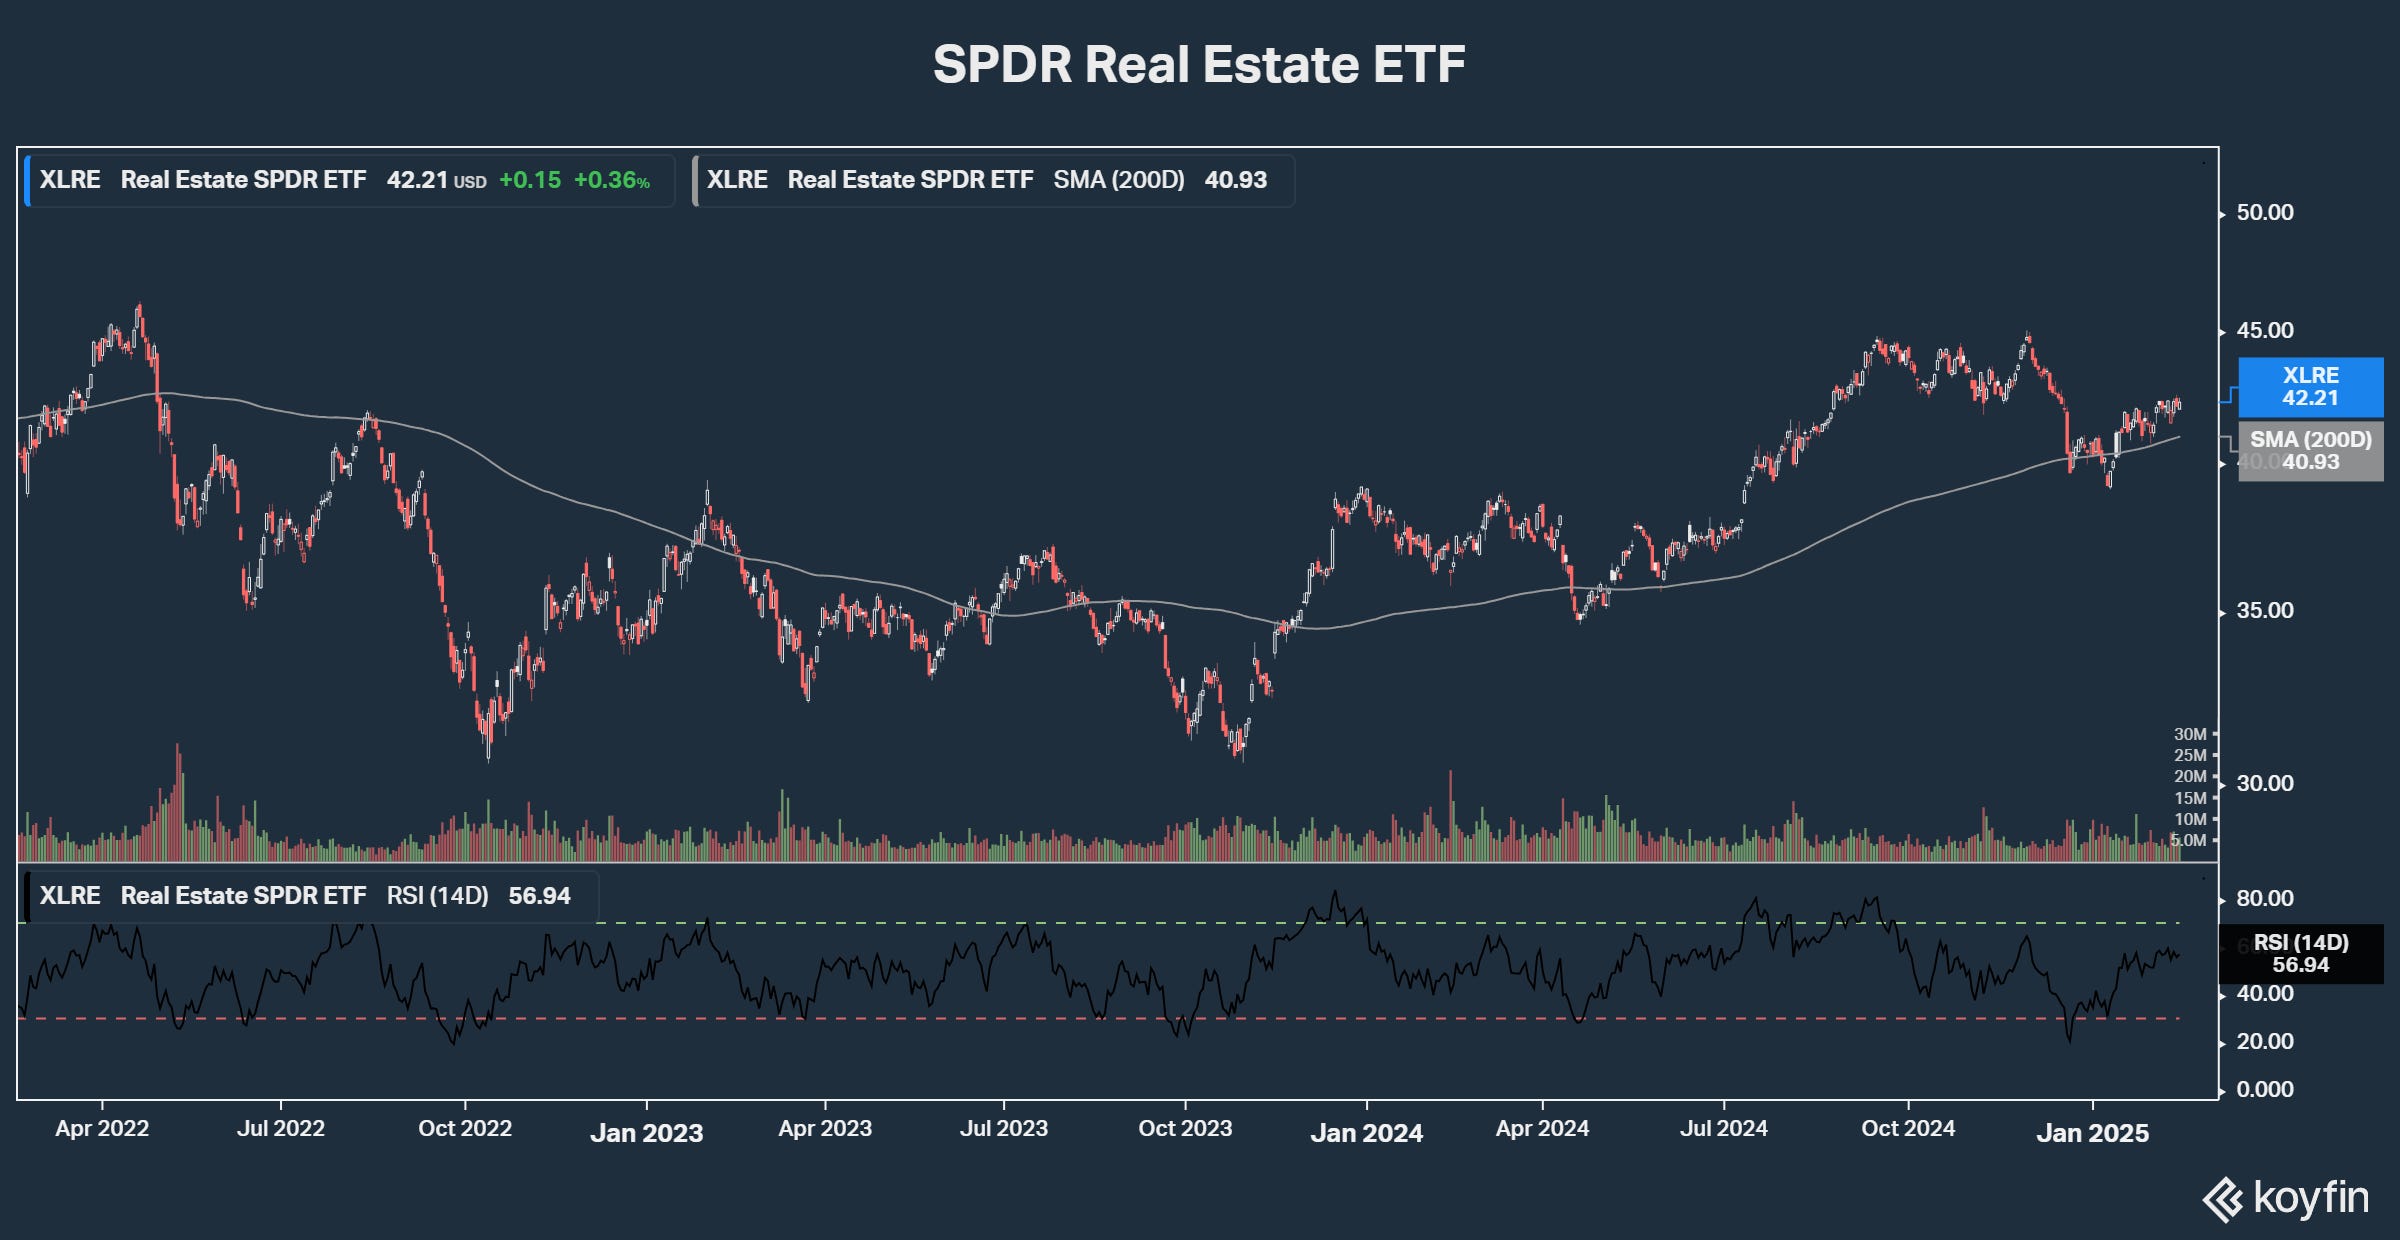
Task: Click the XLRE Real Estate SPDR ETF price legend
Action: [349, 180]
